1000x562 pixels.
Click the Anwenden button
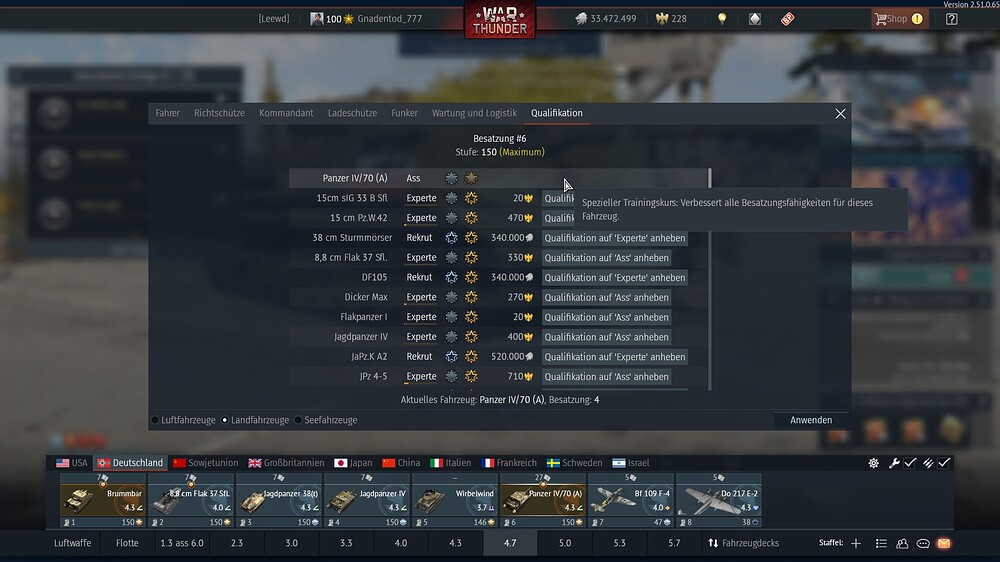click(x=811, y=420)
